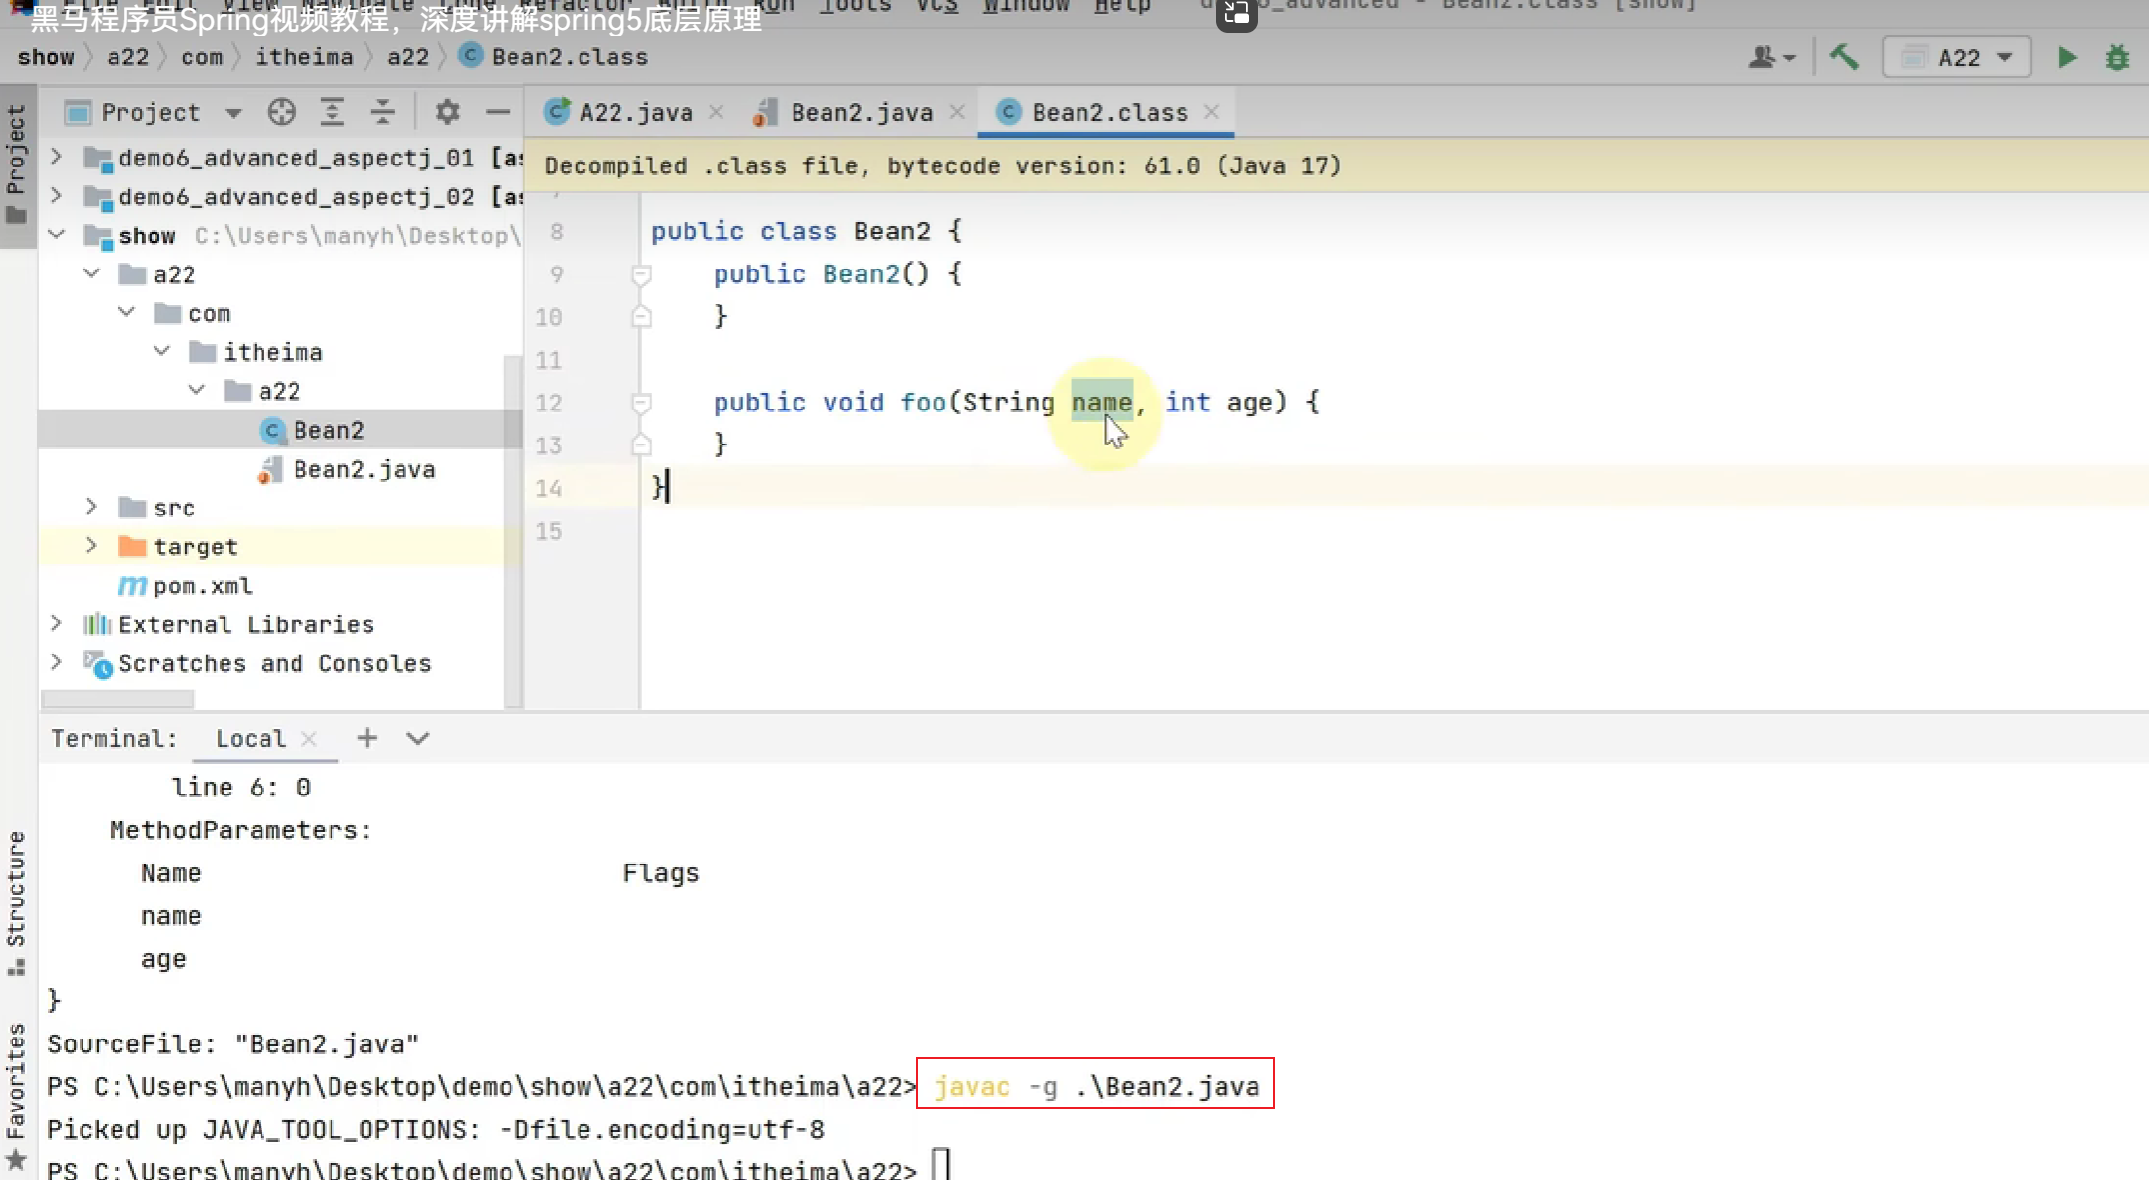Collapse the itheima folder

162,352
